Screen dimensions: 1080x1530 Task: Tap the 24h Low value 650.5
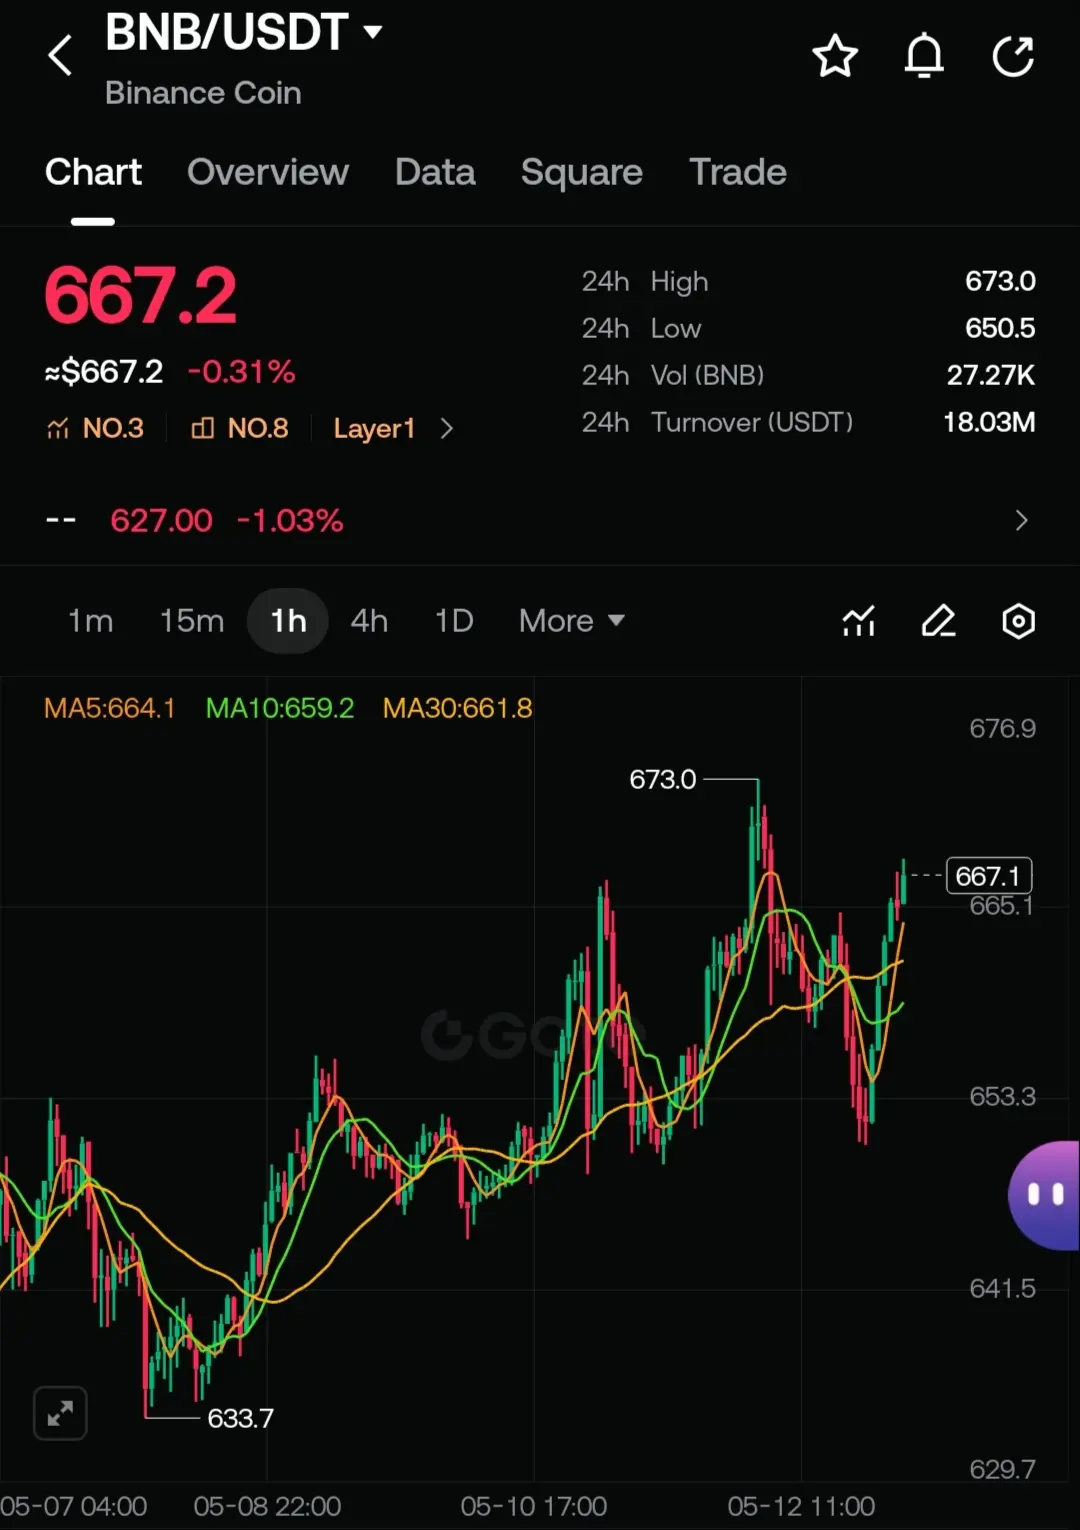(1000, 328)
